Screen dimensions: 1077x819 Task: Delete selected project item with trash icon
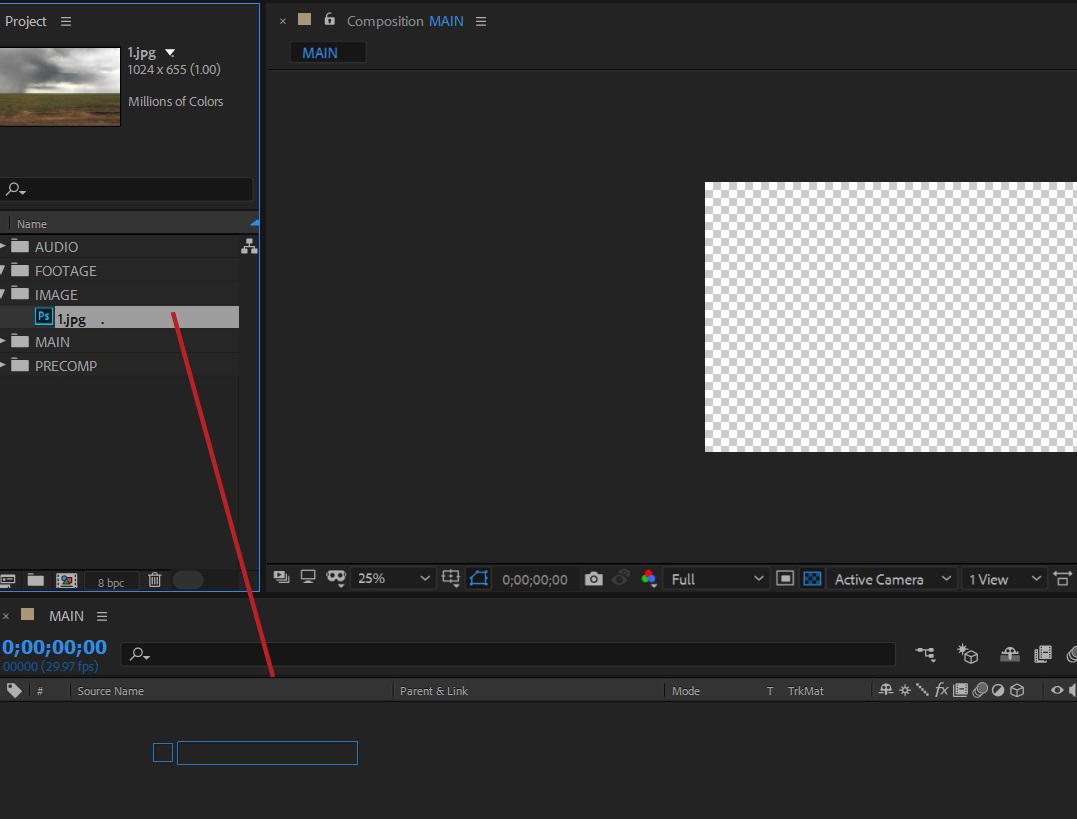155,580
